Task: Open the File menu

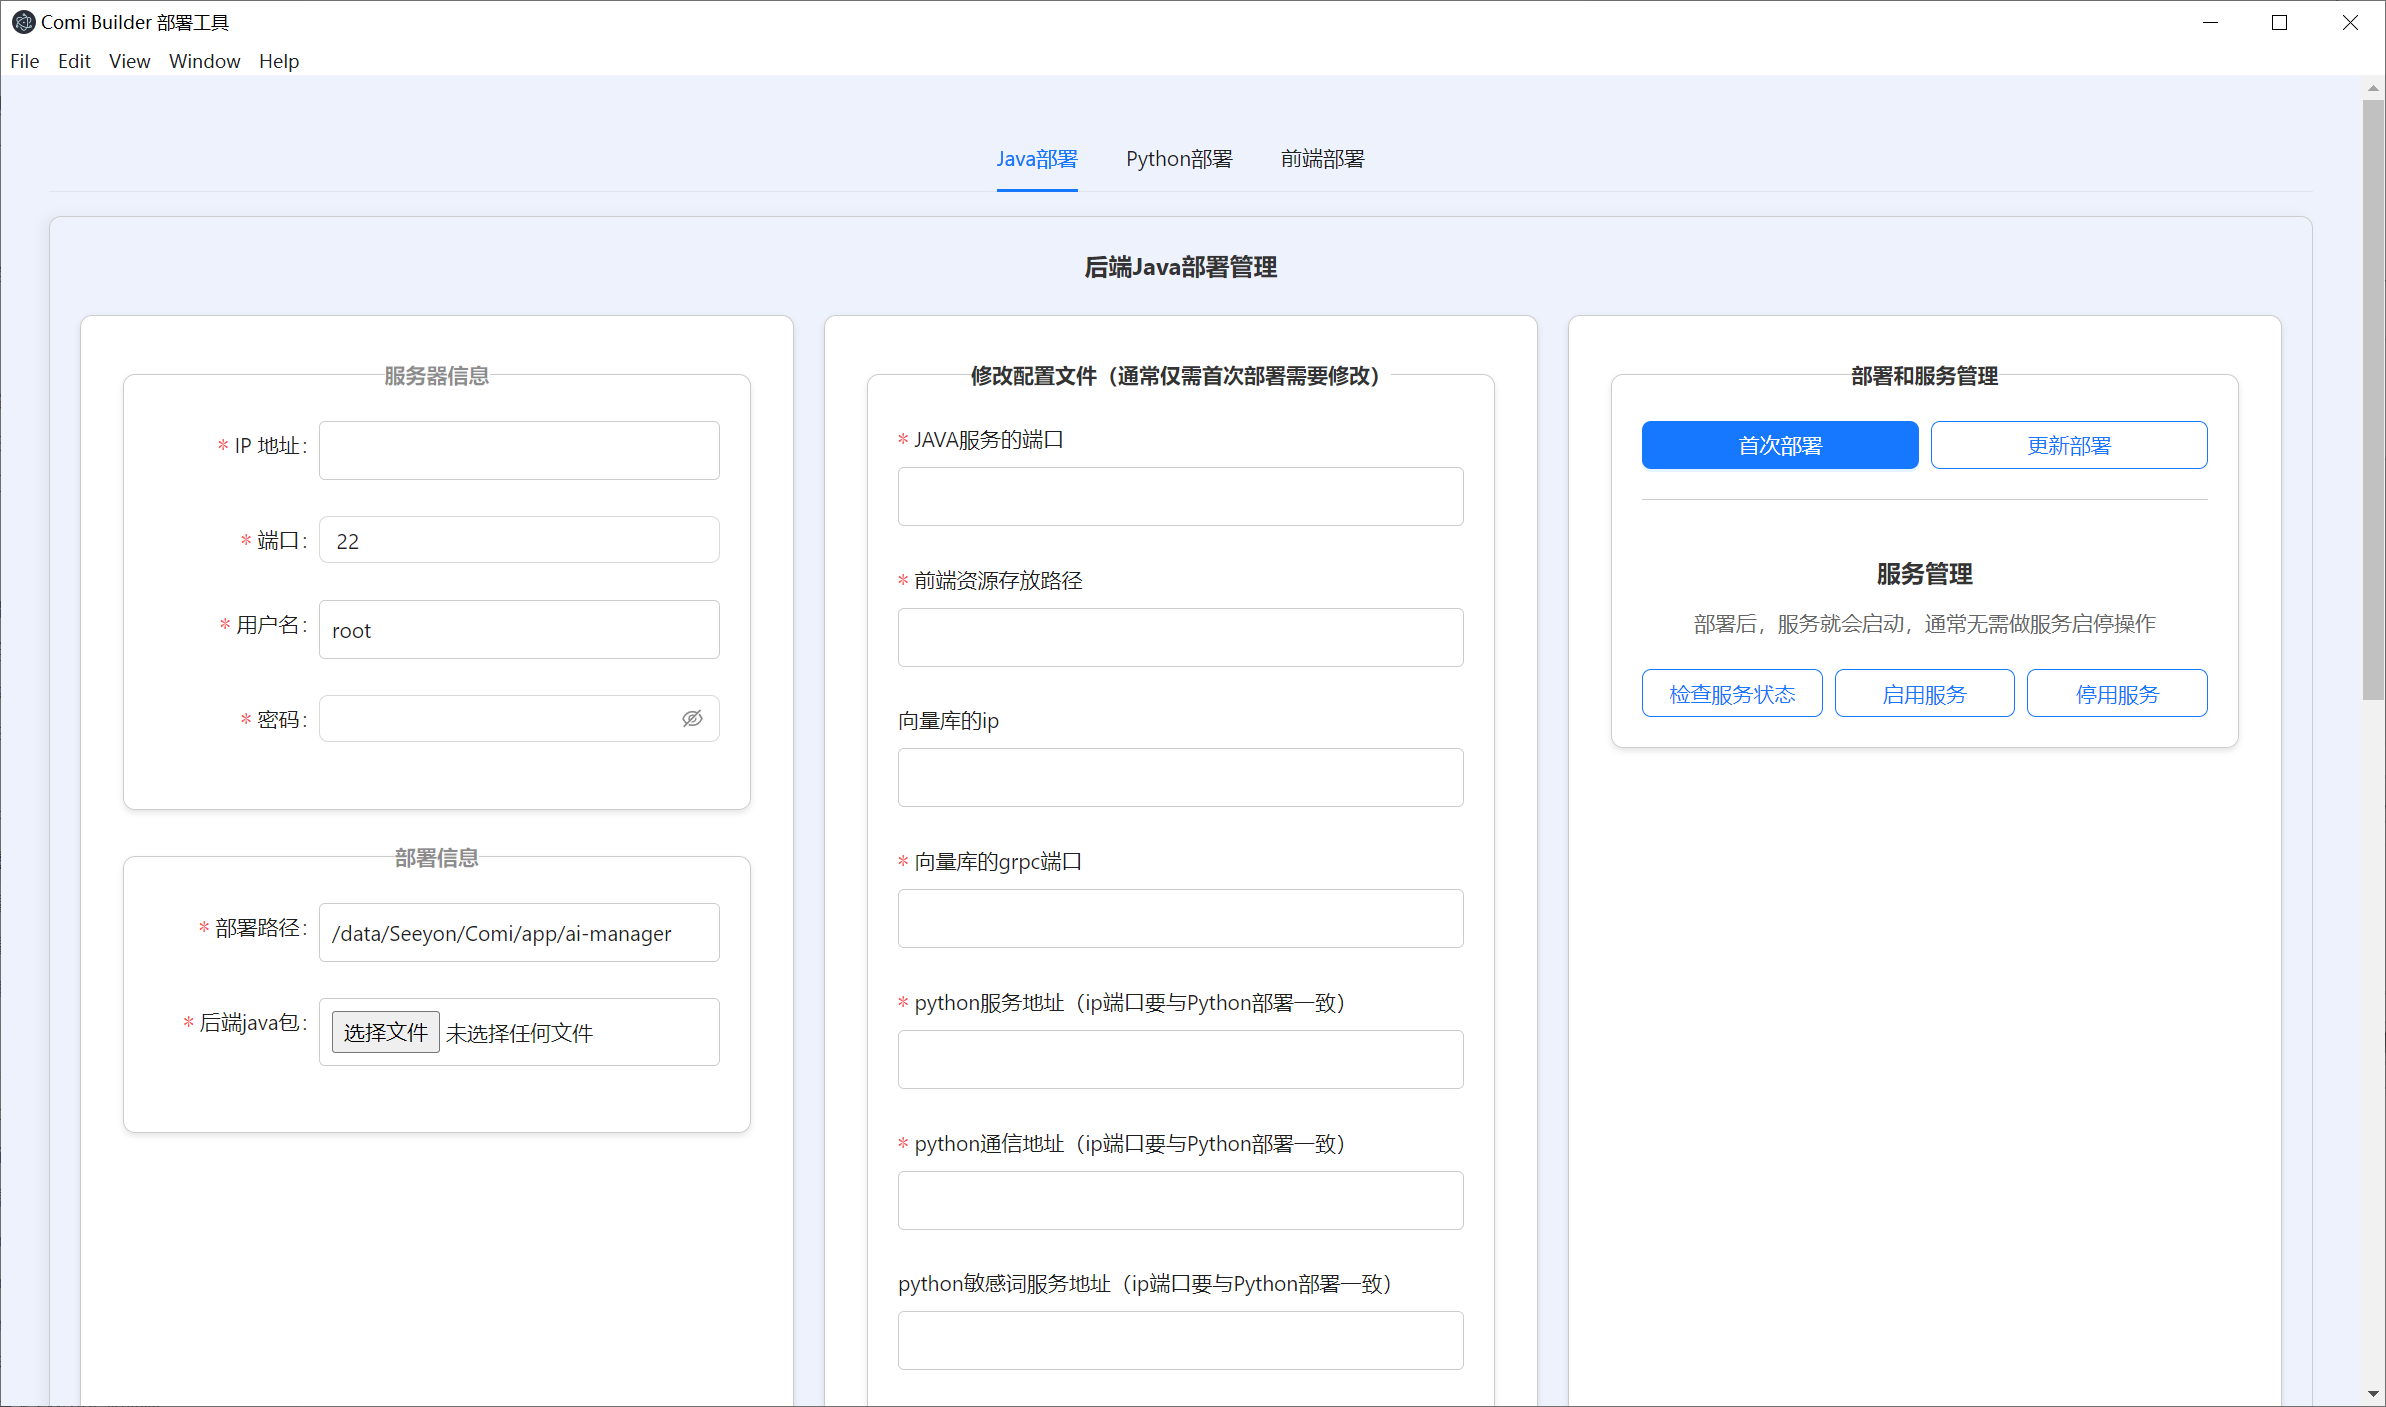Action: [x=25, y=61]
